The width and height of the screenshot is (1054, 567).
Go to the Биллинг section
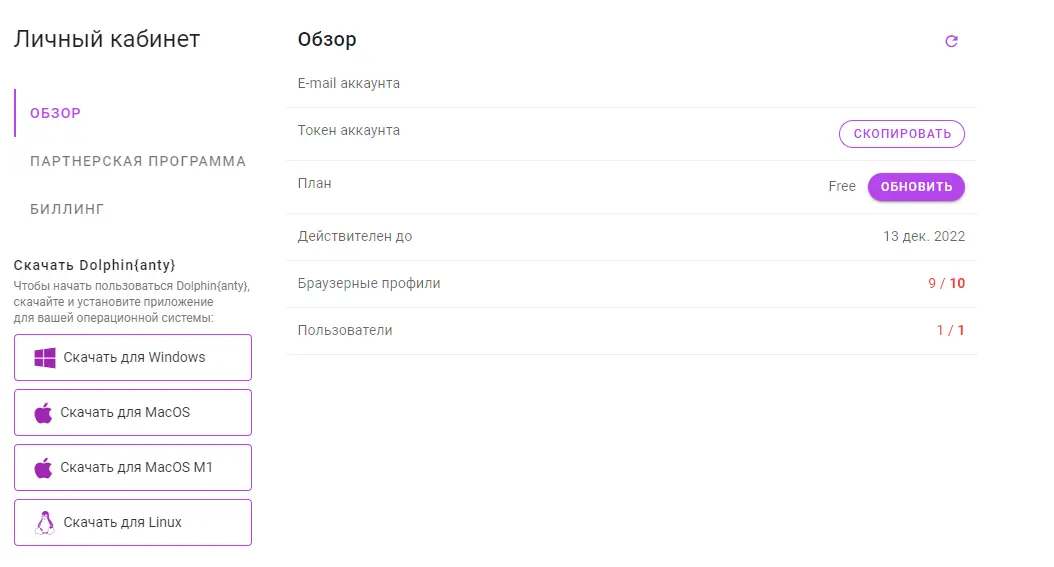67,209
